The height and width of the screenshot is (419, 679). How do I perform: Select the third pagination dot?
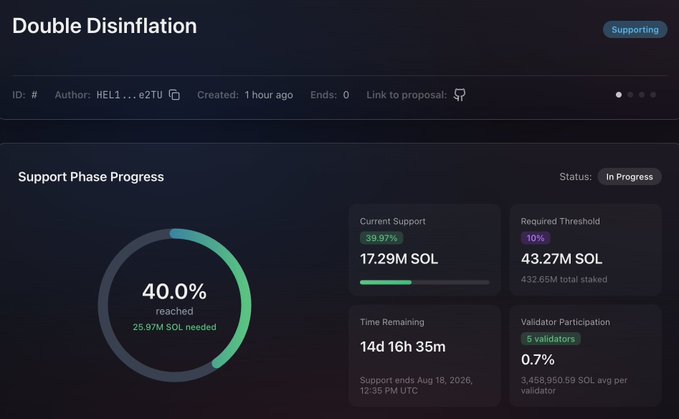642,95
